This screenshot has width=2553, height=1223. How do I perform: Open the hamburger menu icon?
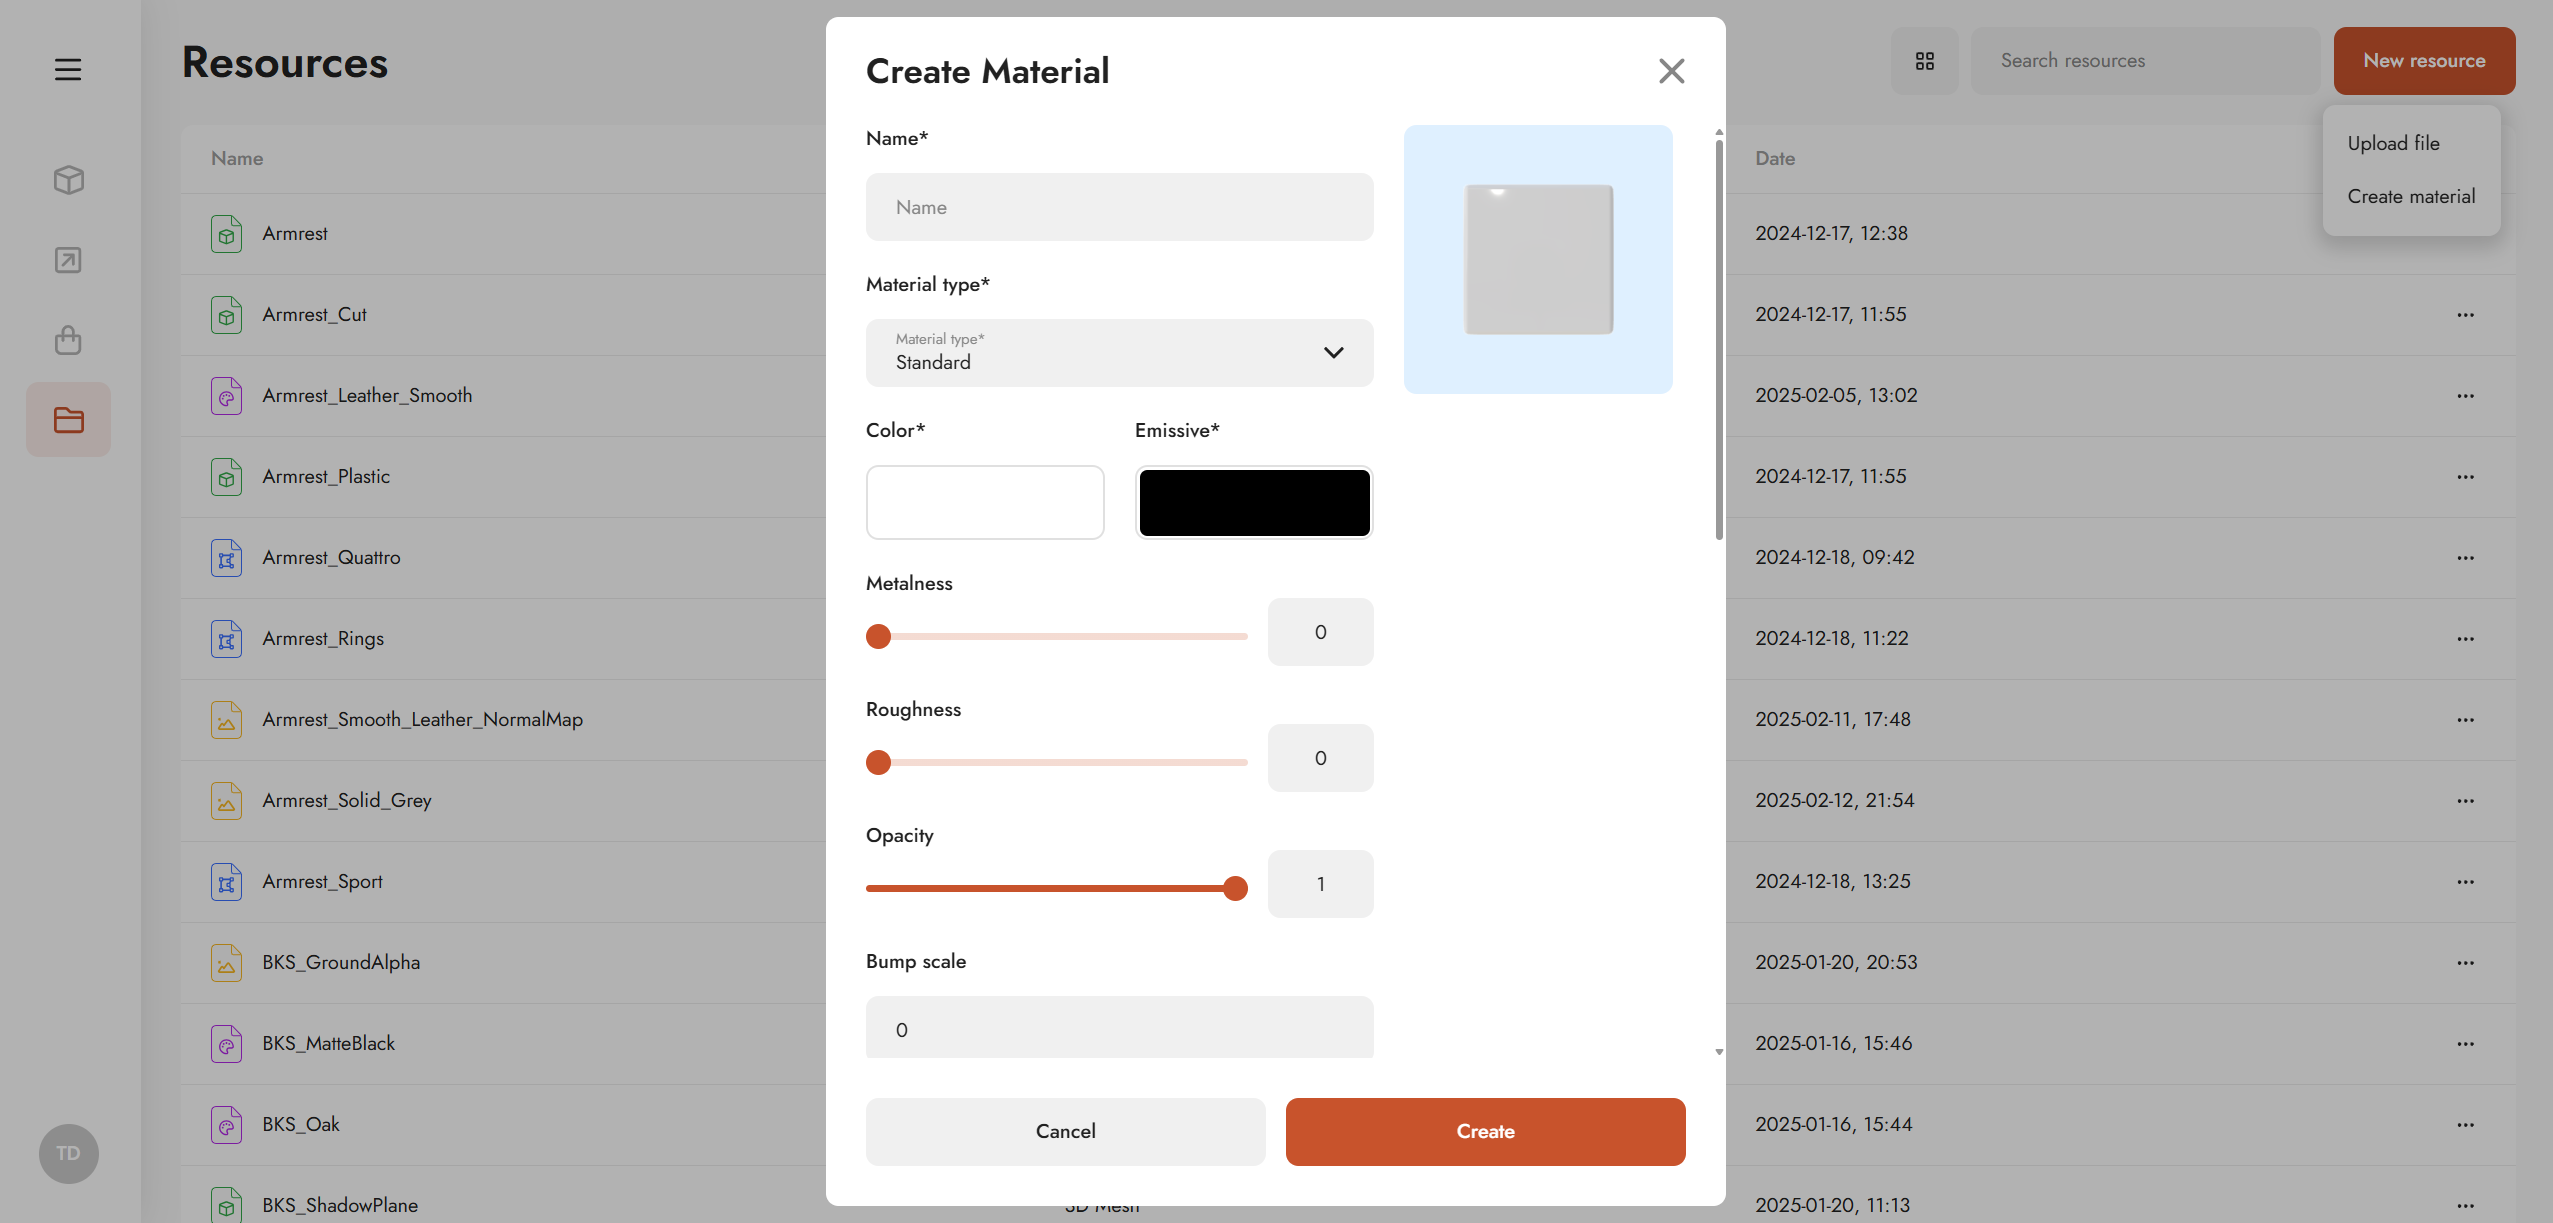tap(68, 69)
